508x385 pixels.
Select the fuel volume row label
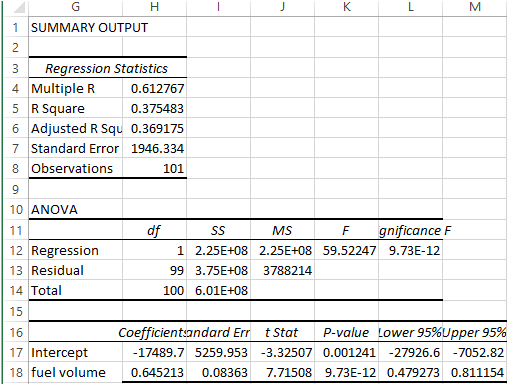[76, 372]
